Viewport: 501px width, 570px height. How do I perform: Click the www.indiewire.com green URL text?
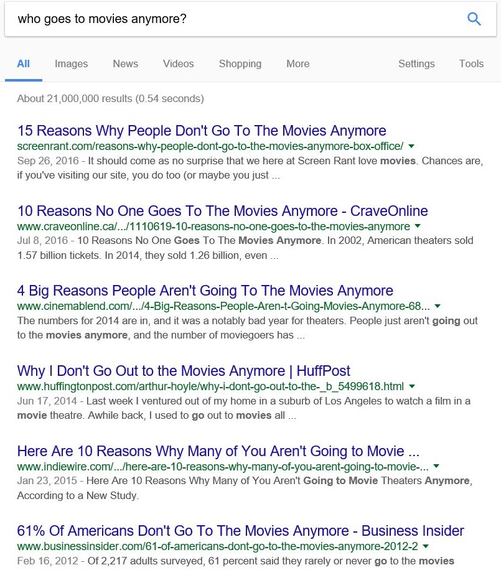[223, 466]
